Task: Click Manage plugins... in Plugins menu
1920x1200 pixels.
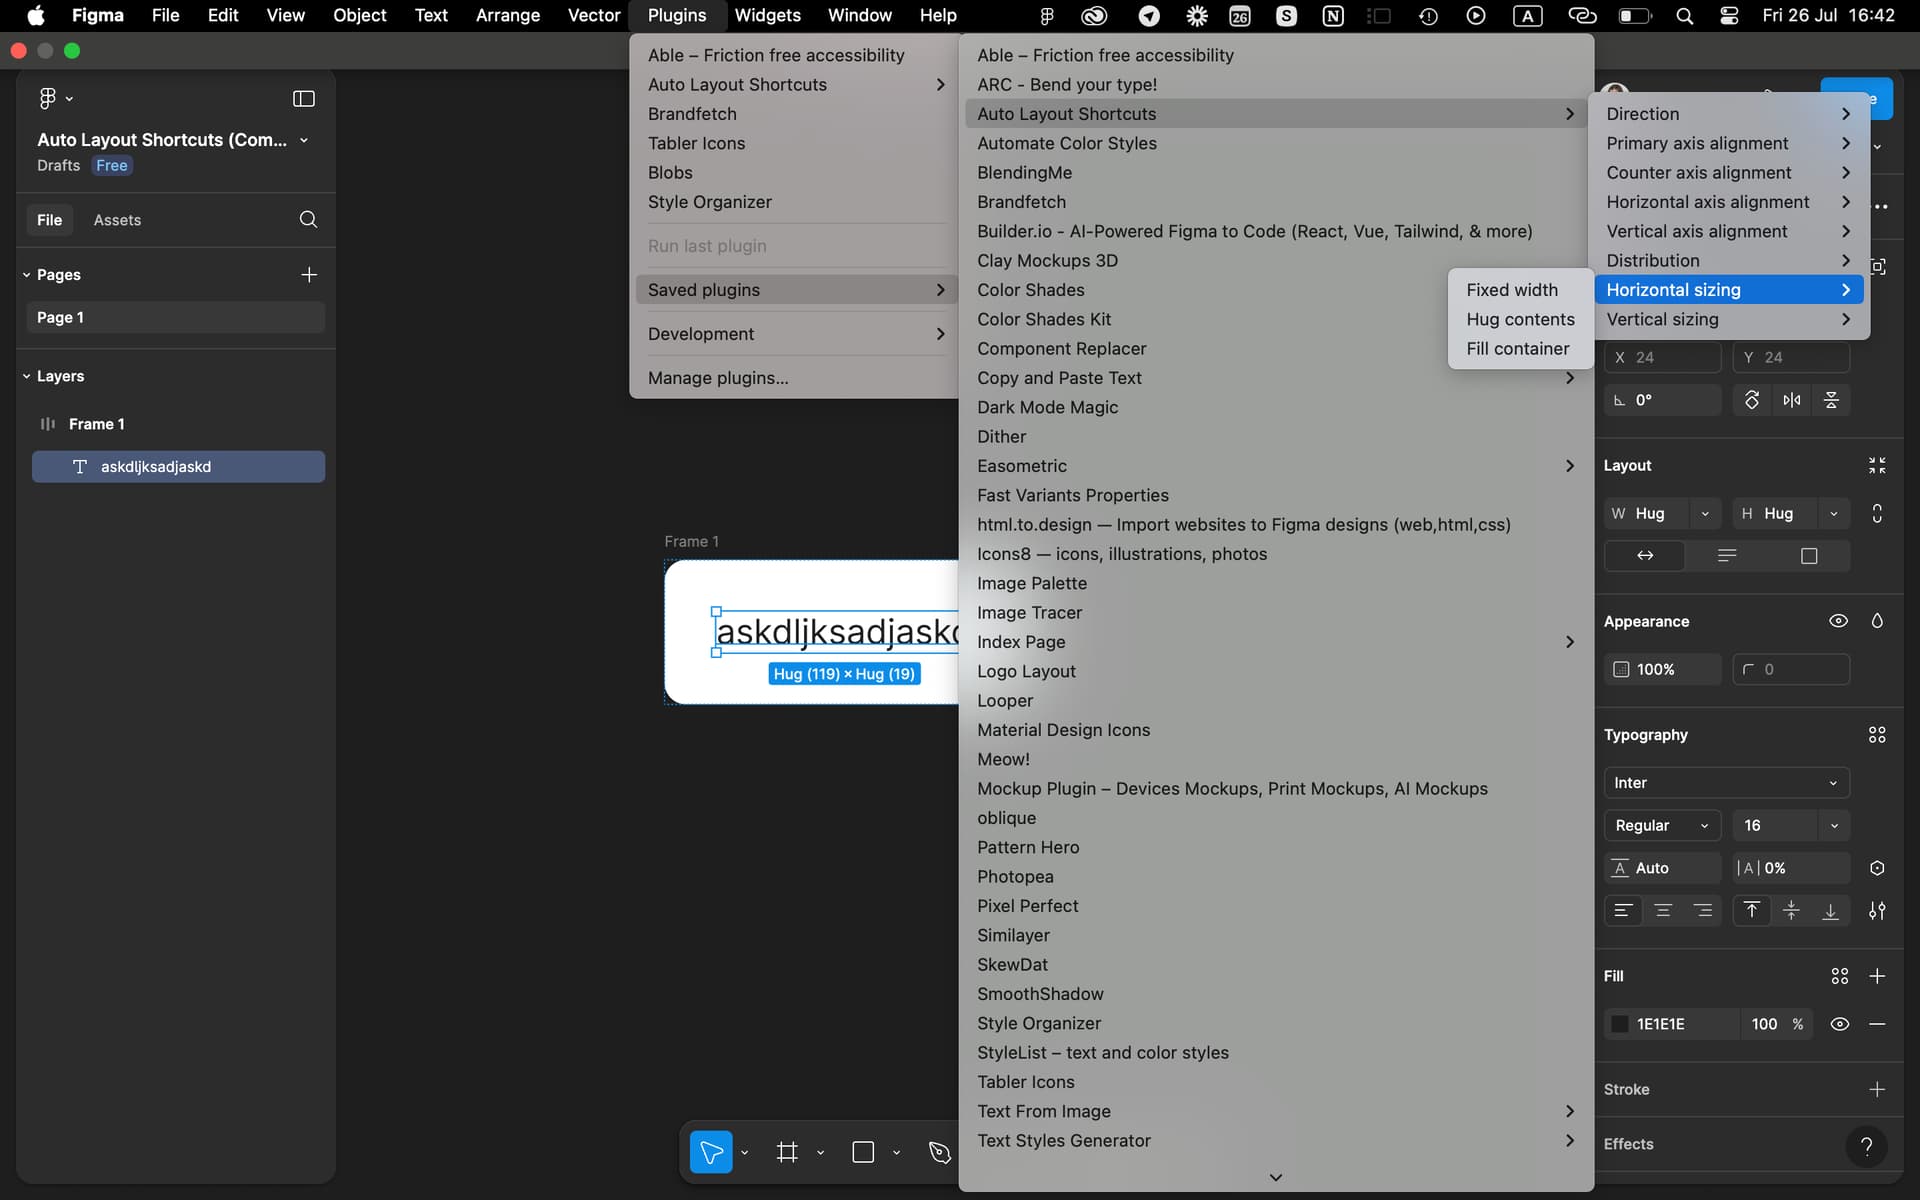Action: (x=718, y=378)
